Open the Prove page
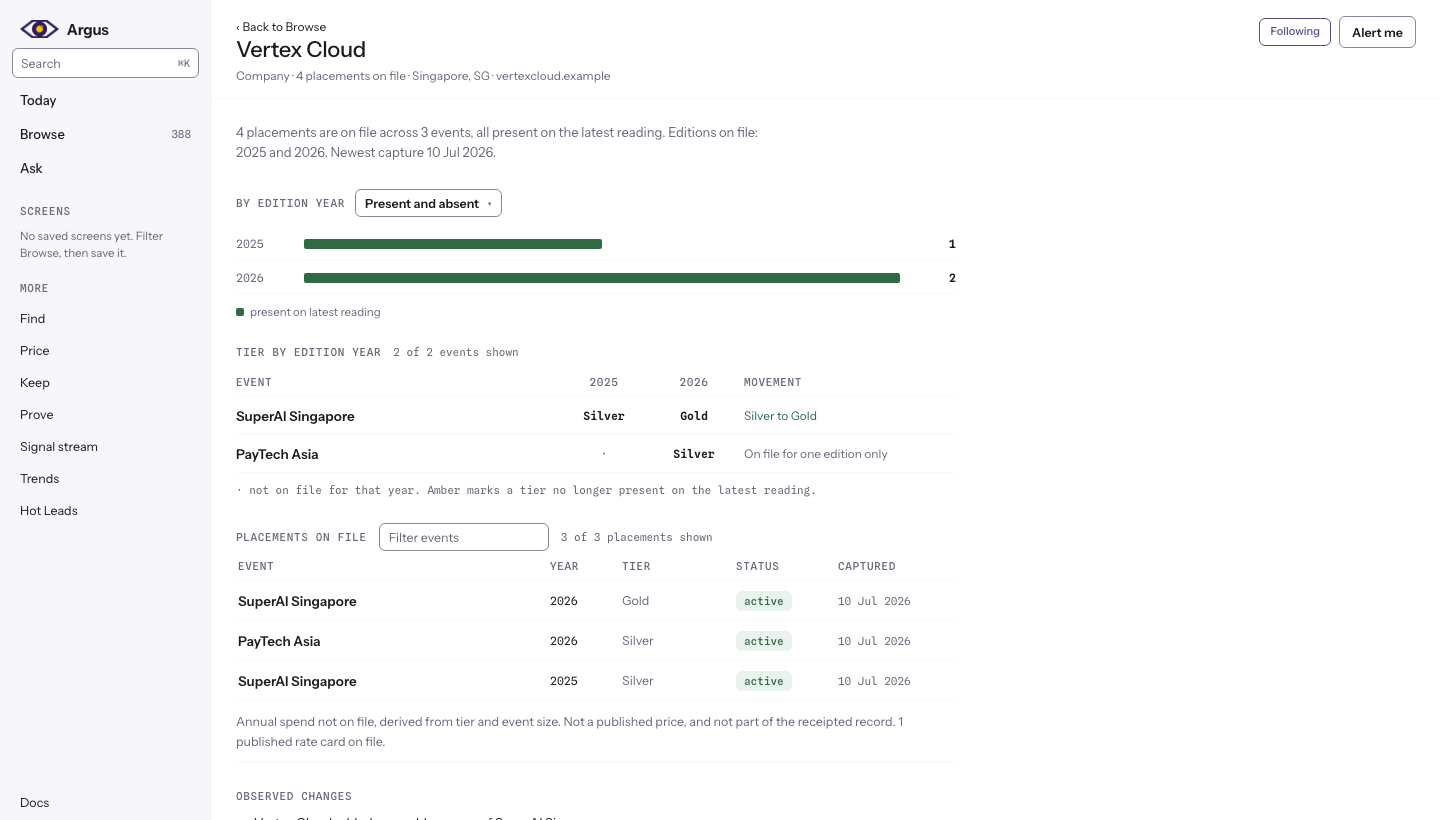The width and height of the screenshot is (1440, 820). (36, 414)
